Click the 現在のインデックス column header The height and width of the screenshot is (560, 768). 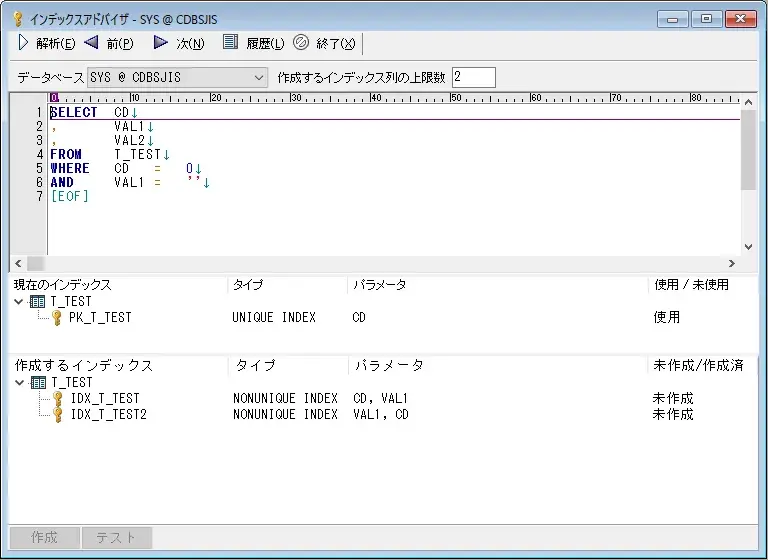pyautogui.click(x=118, y=285)
